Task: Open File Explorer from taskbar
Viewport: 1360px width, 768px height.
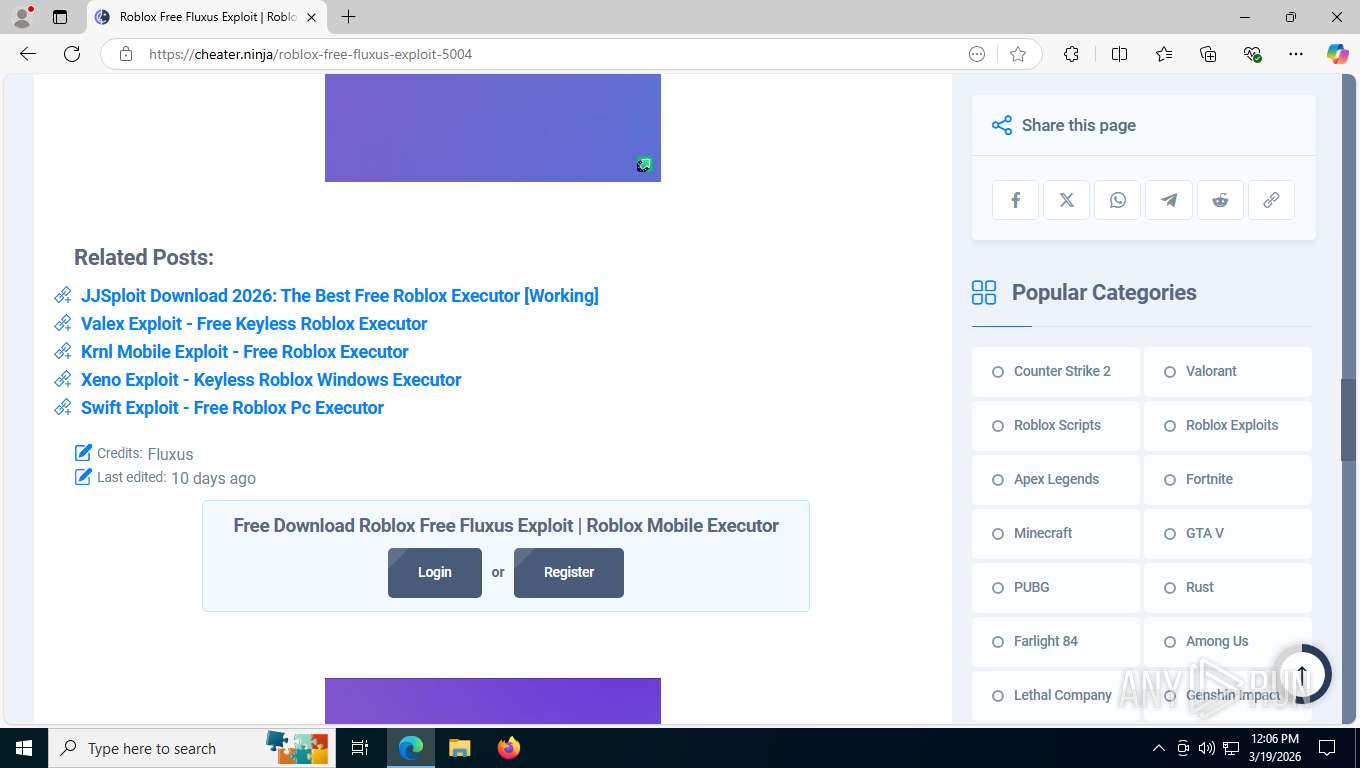Action: click(x=459, y=748)
